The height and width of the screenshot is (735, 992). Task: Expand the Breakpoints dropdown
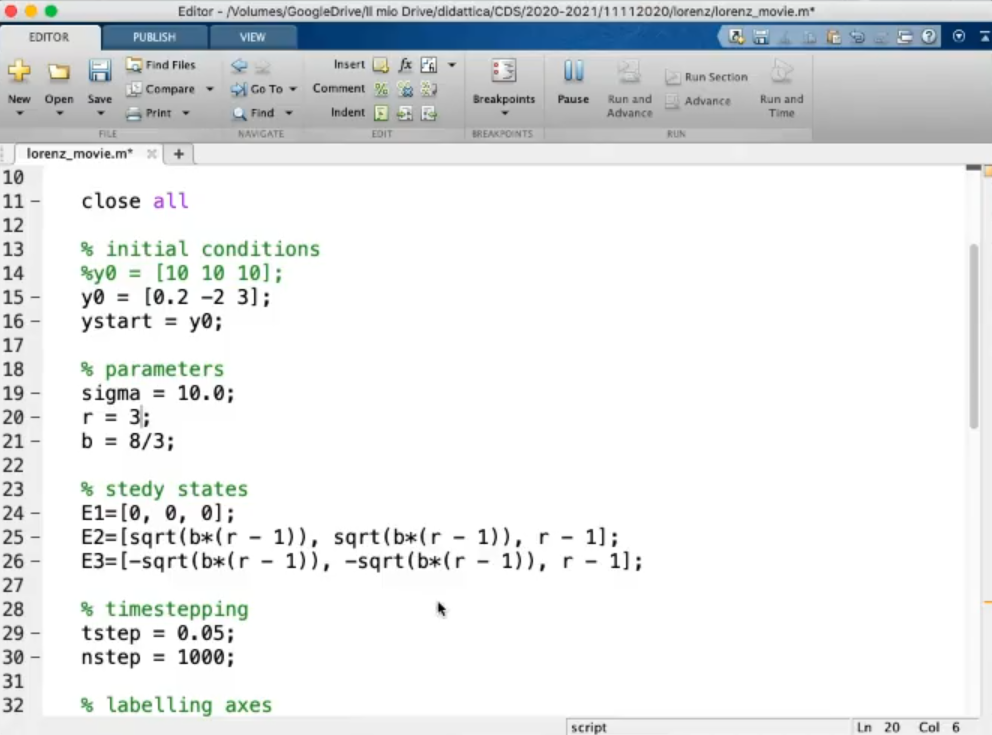click(x=503, y=113)
